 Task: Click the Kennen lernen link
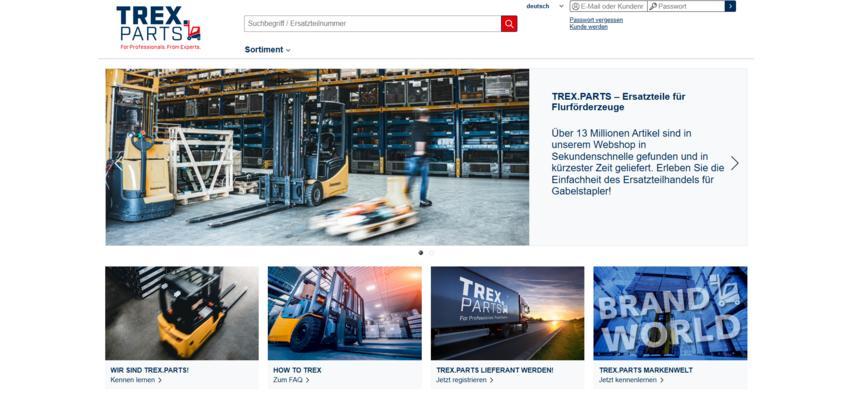(x=136, y=380)
